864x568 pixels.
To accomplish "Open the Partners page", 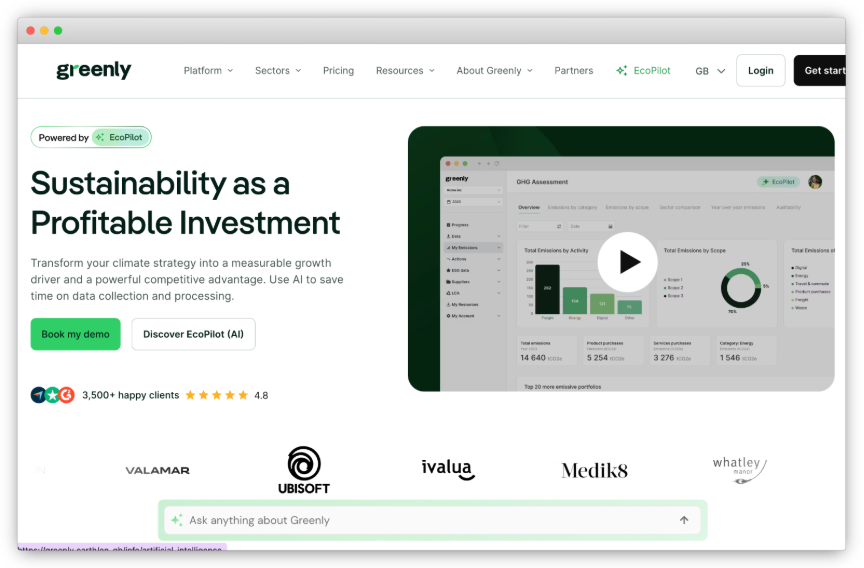I will point(574,71).
